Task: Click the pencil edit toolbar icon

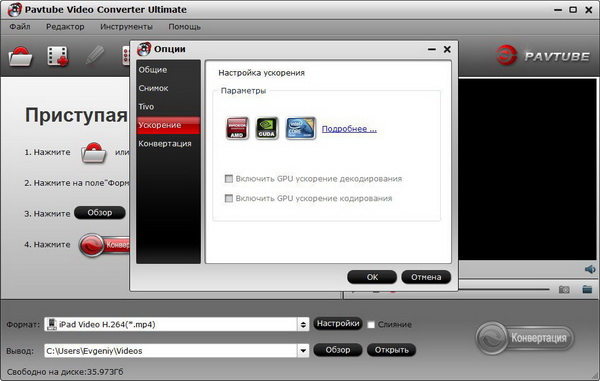Action: click(95, 55)
